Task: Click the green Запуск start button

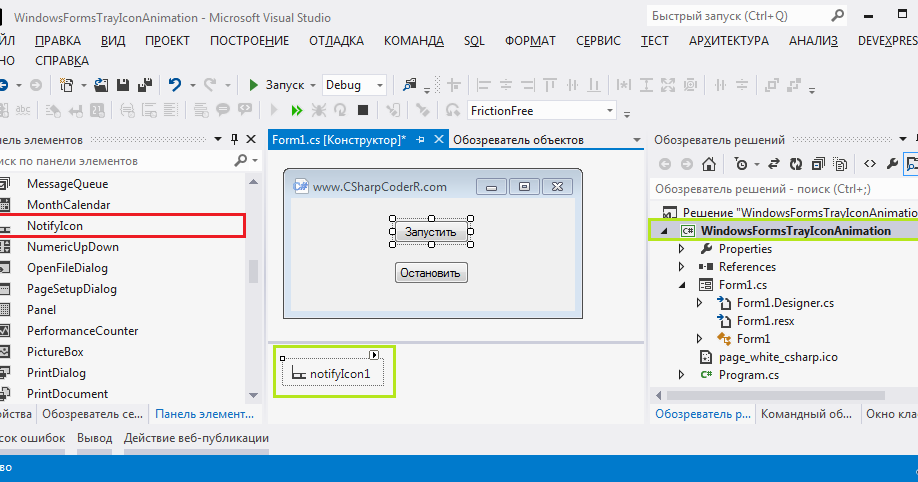Action: 276,86
